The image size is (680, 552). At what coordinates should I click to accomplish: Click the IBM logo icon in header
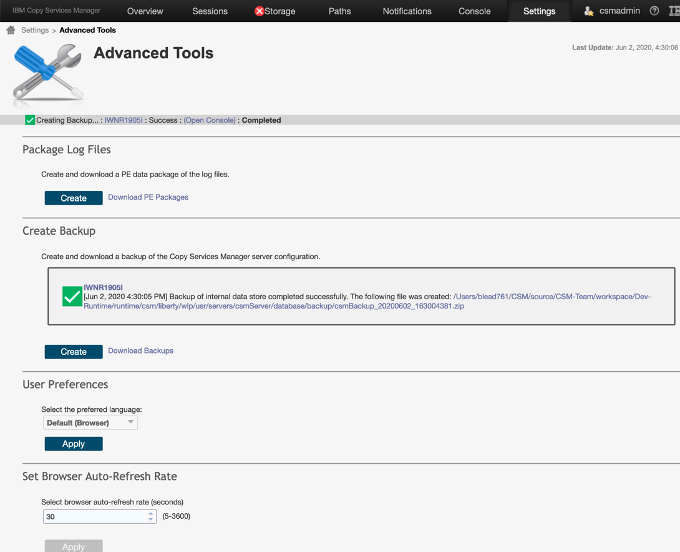[675, 11]
